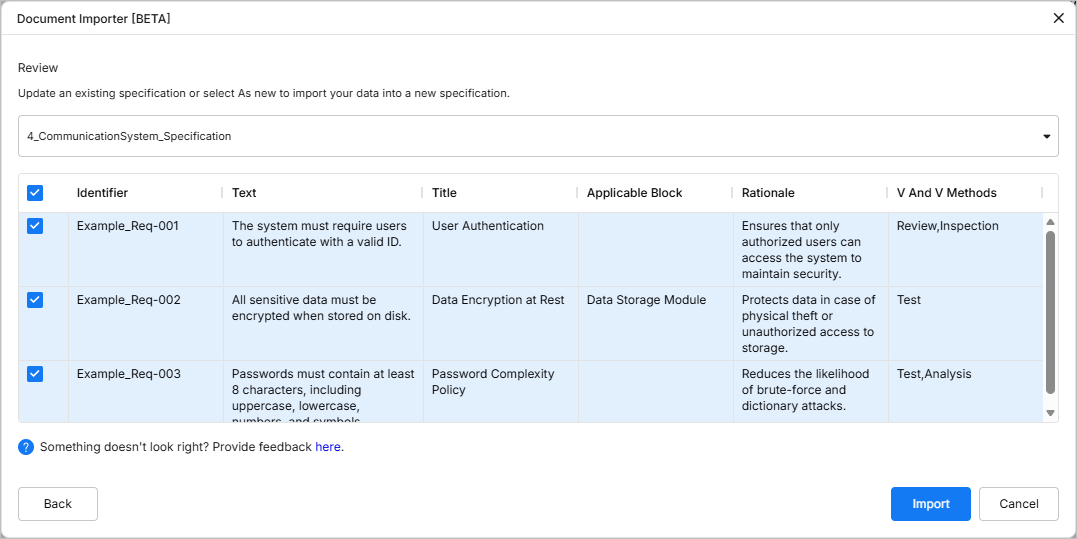Viewport: 1077px width, 539px height.
Task: Sort by the Text column header
Action: click(244, 193)
